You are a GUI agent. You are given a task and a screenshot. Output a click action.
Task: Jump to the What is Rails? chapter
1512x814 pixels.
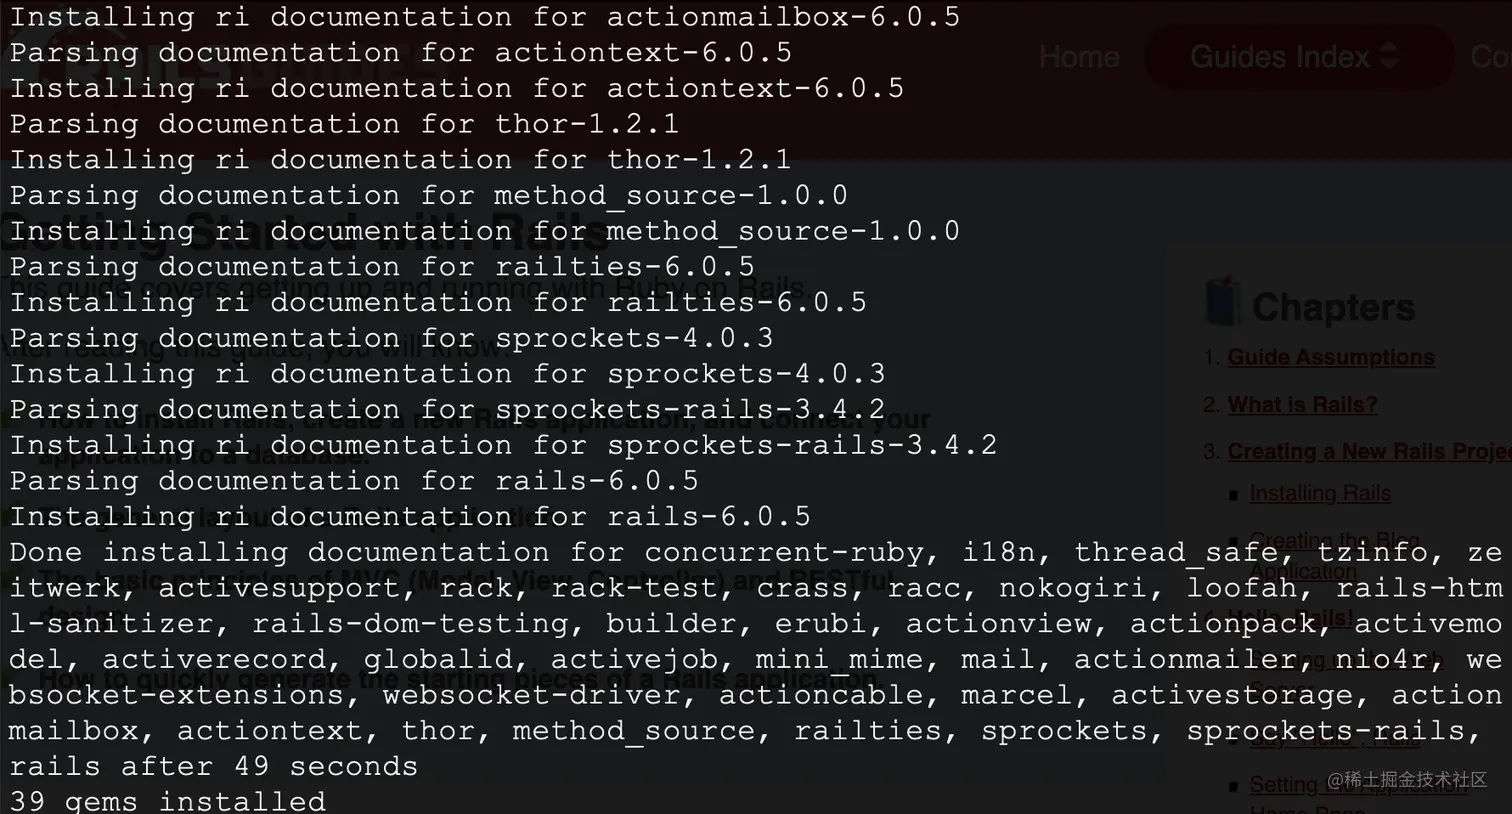tap(1302, 405)
